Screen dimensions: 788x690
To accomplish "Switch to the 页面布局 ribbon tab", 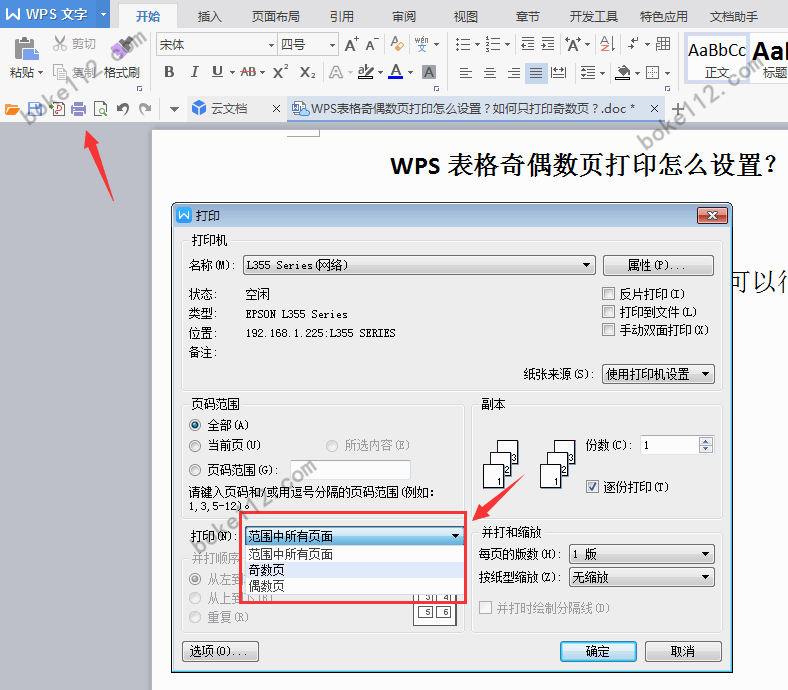I will pos(275,17).
